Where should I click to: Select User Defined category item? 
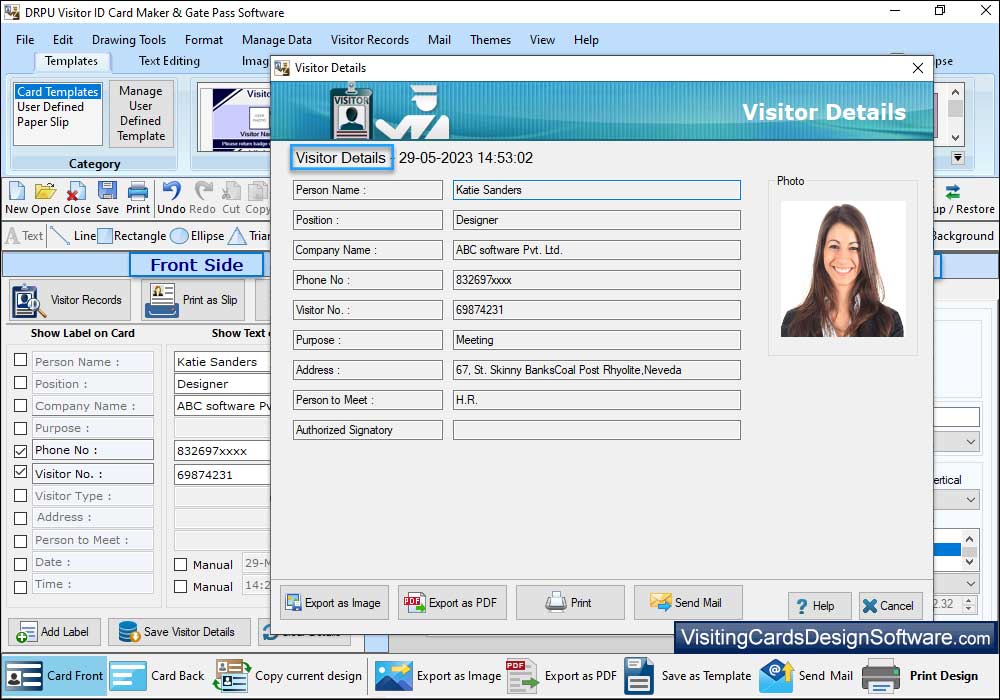click(x=50, y=106)
